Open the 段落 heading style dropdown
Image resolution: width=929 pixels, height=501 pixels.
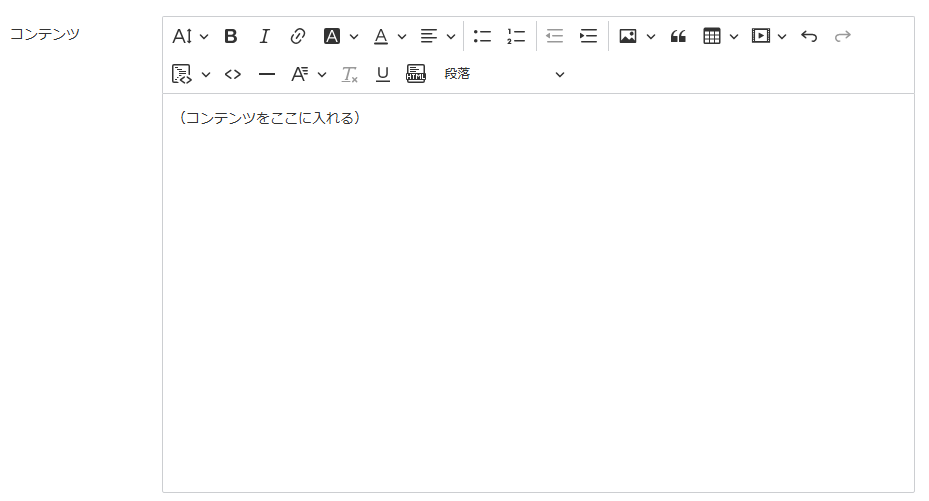[504, 74]
